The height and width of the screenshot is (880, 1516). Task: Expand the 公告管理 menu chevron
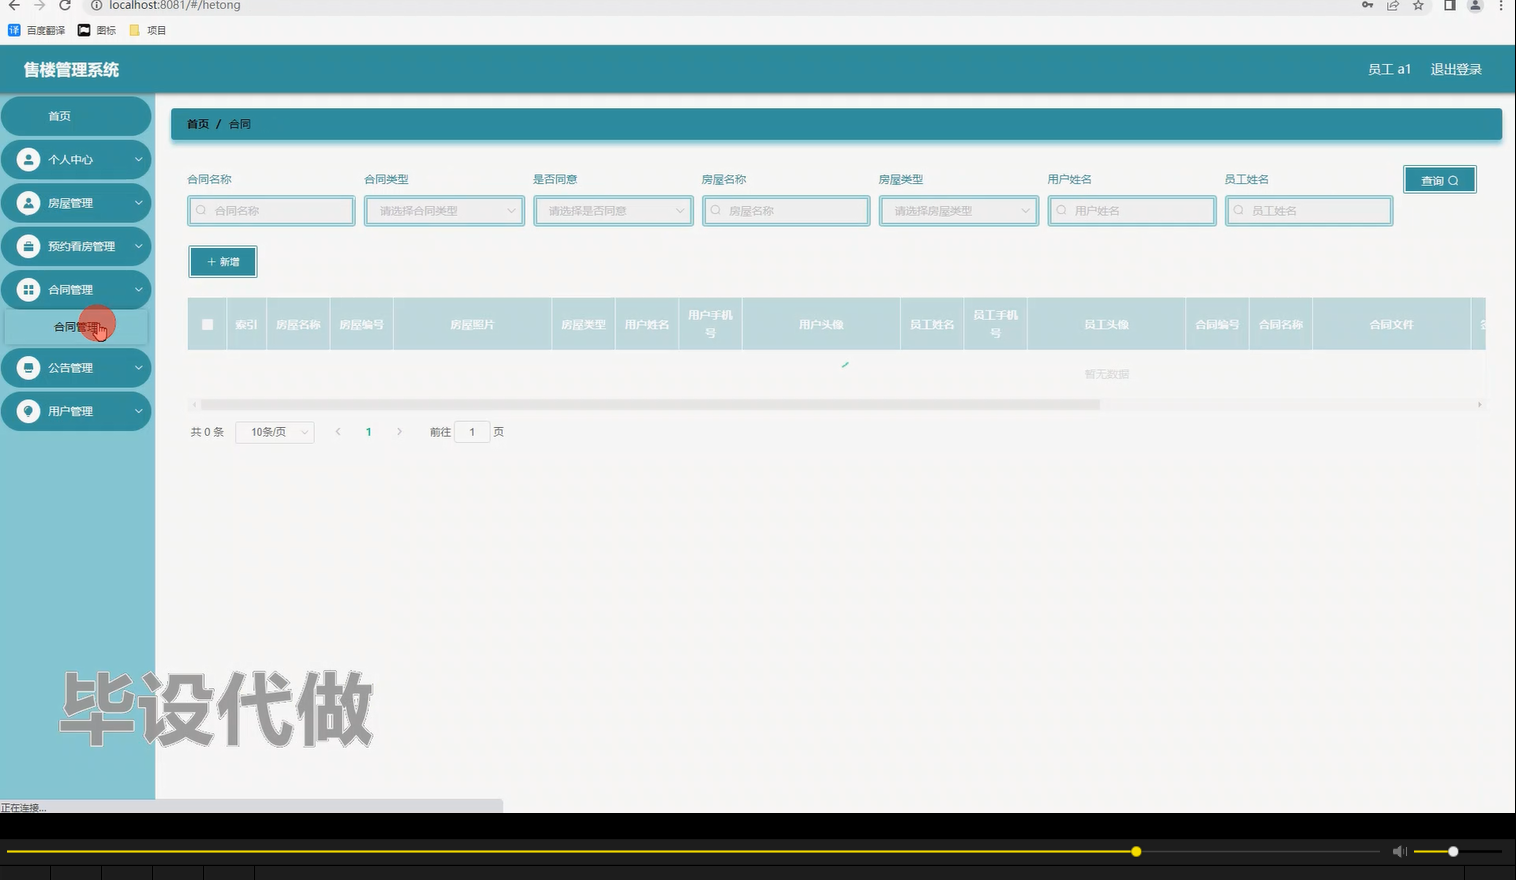point(139,368)
